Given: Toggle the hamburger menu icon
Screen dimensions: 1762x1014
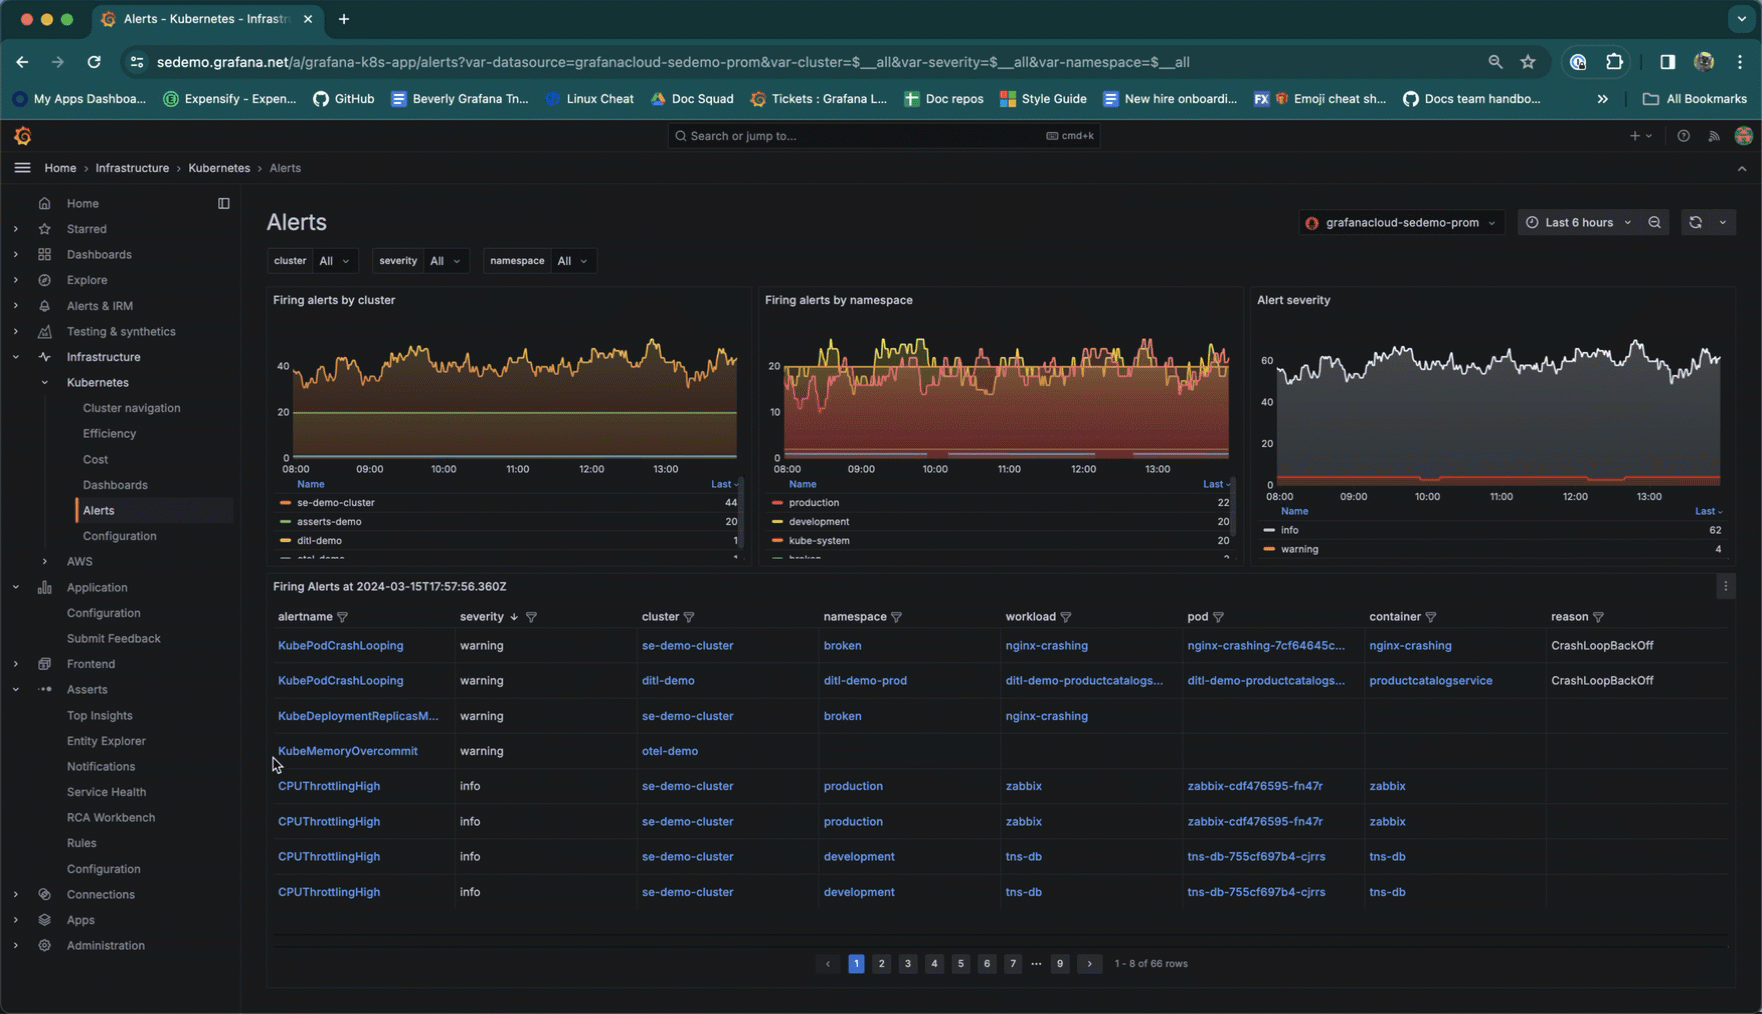Looking at the screenshot, I should (x=22, y=168).
